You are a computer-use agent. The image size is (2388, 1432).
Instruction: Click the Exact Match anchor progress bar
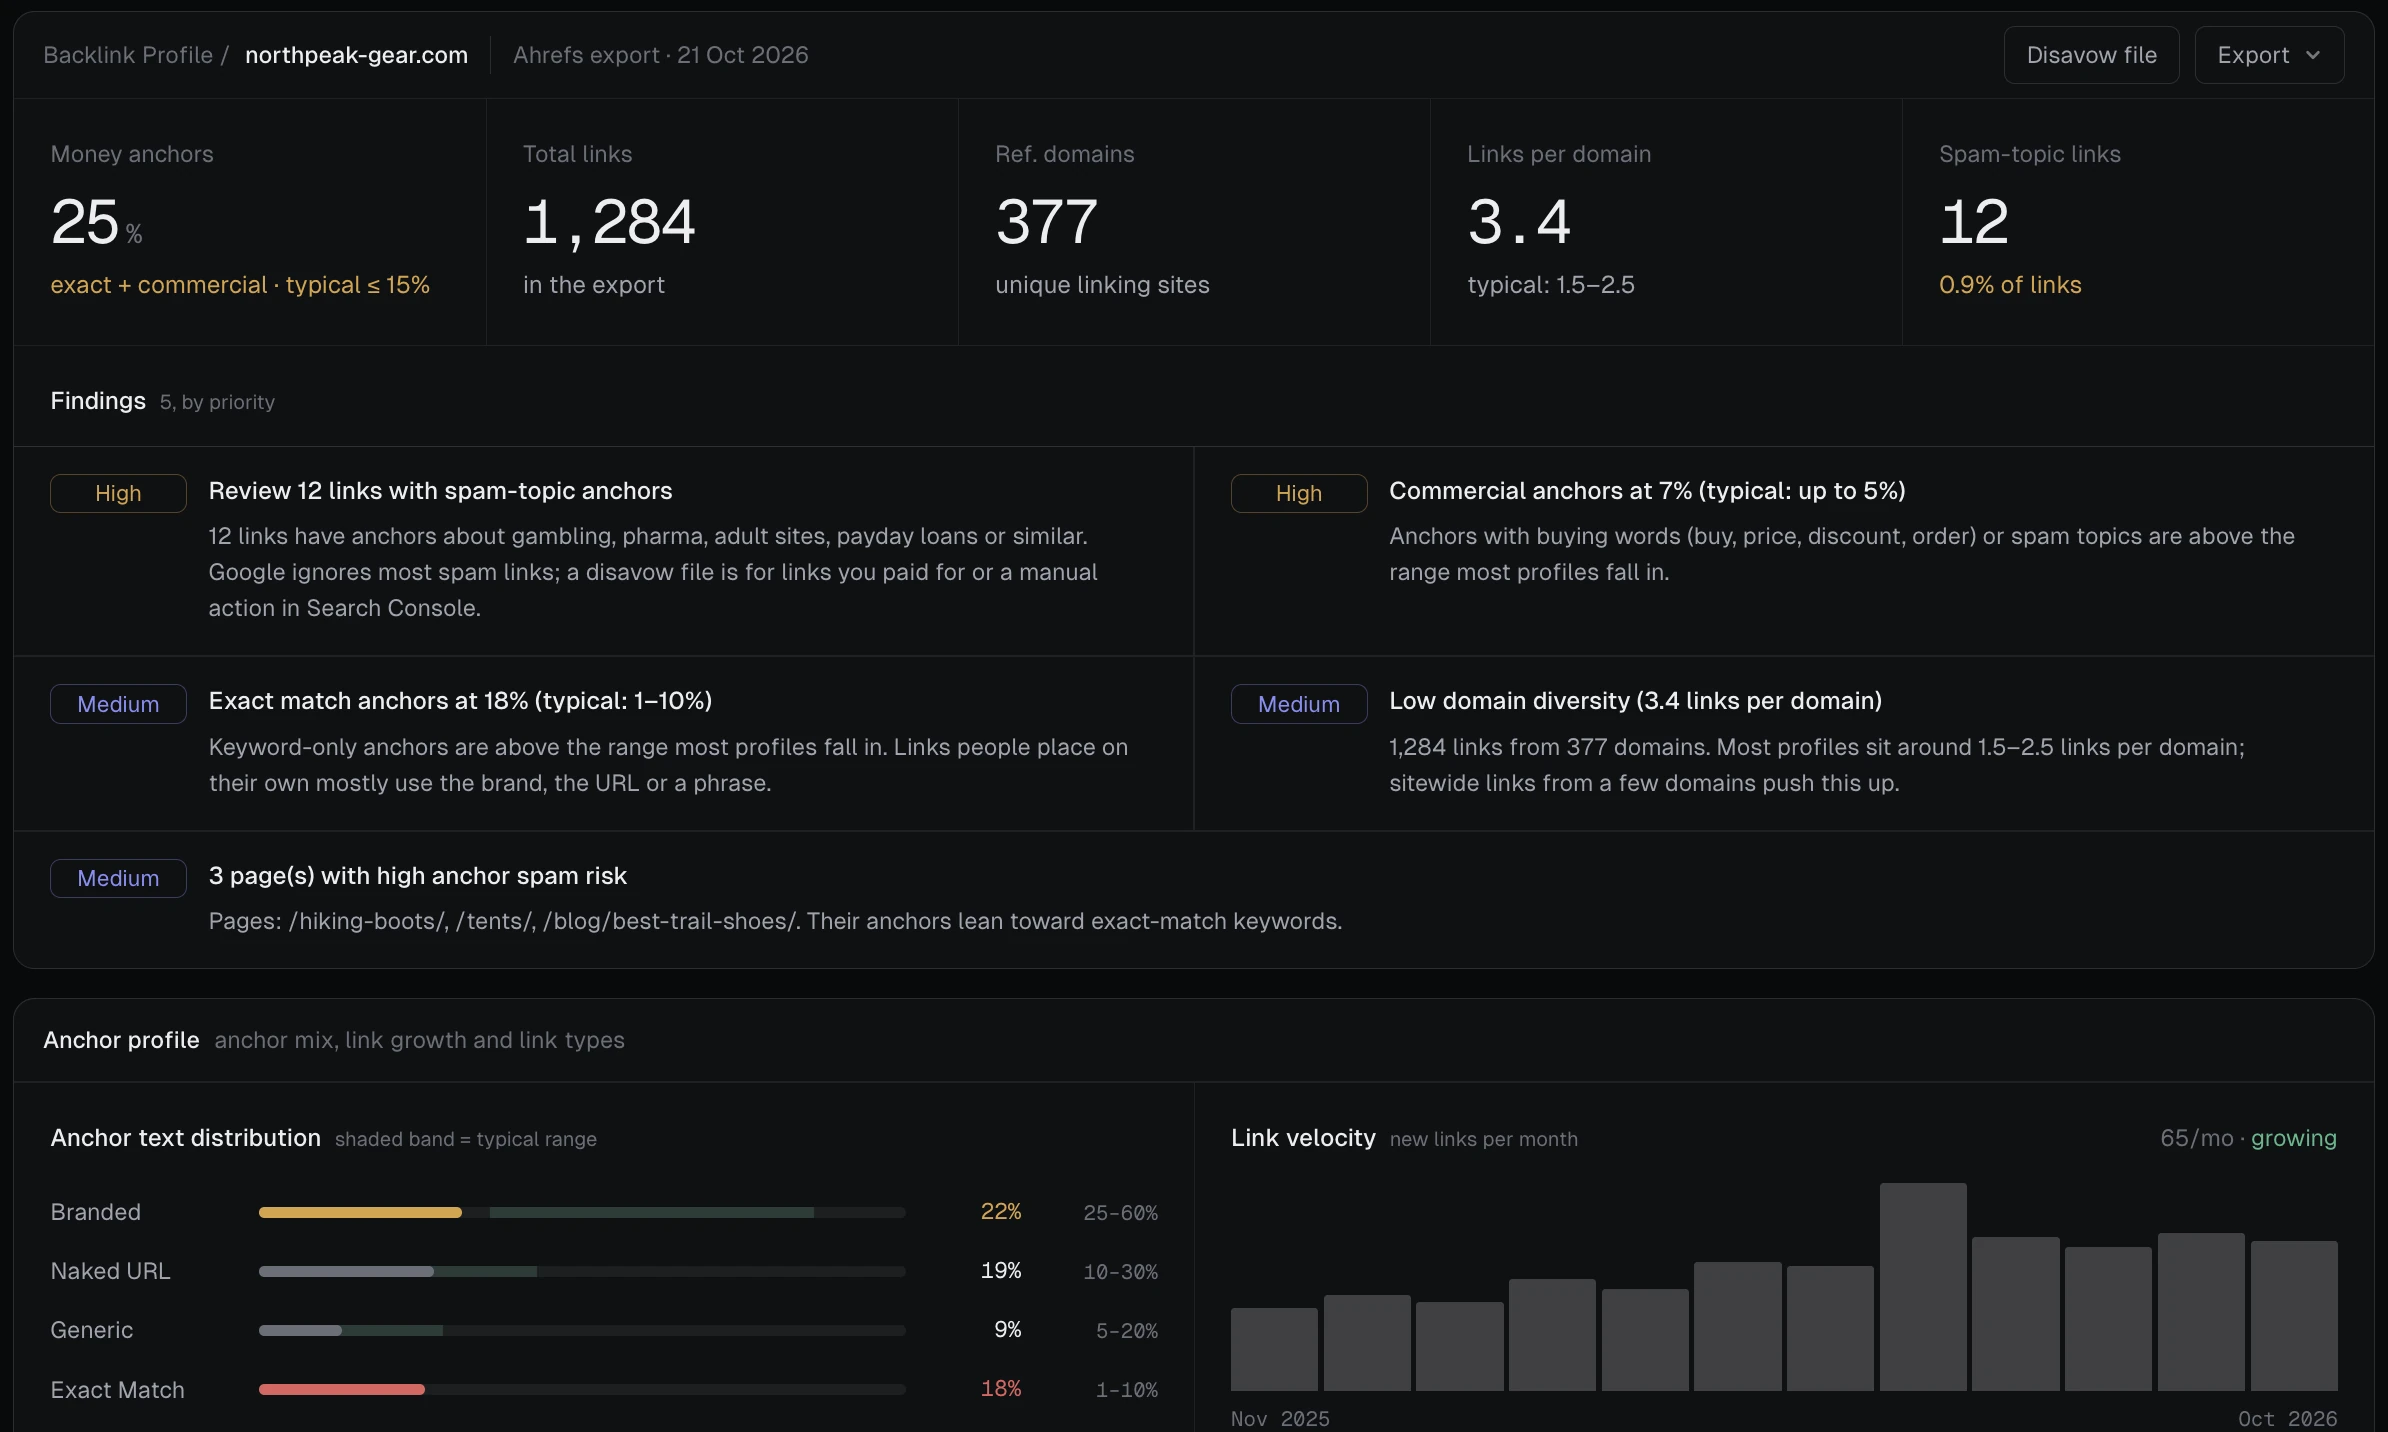[x=582, y=1389]
